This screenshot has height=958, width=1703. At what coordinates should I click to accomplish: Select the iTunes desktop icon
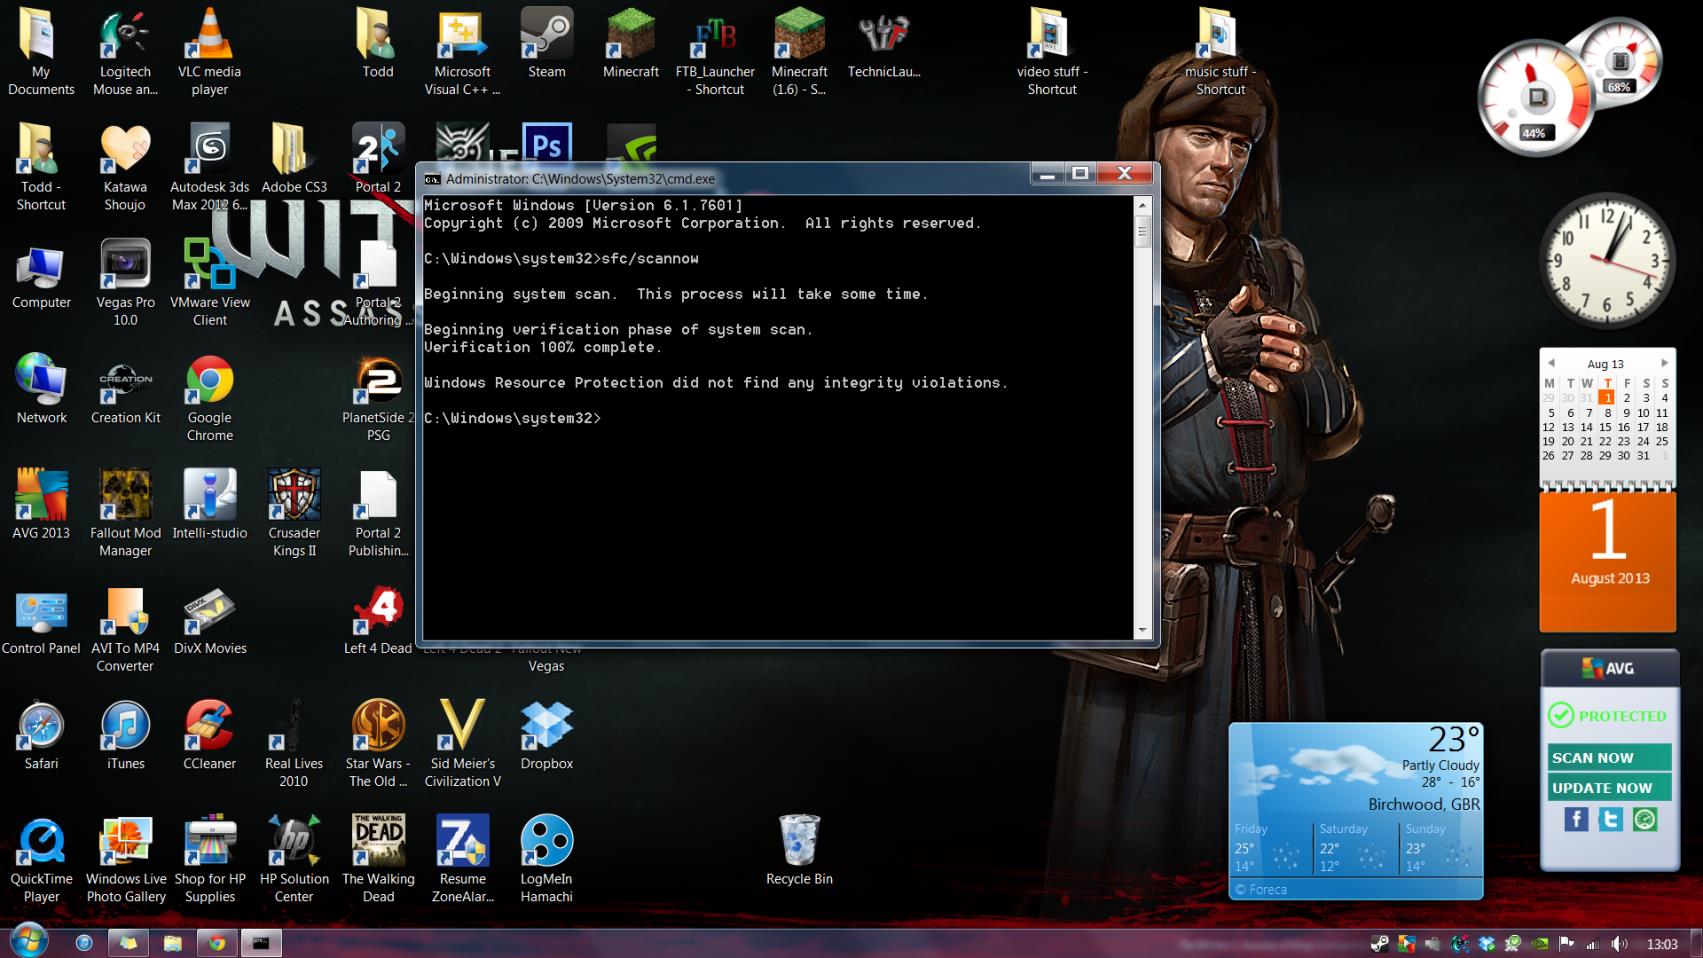click(x=125, y=727)
